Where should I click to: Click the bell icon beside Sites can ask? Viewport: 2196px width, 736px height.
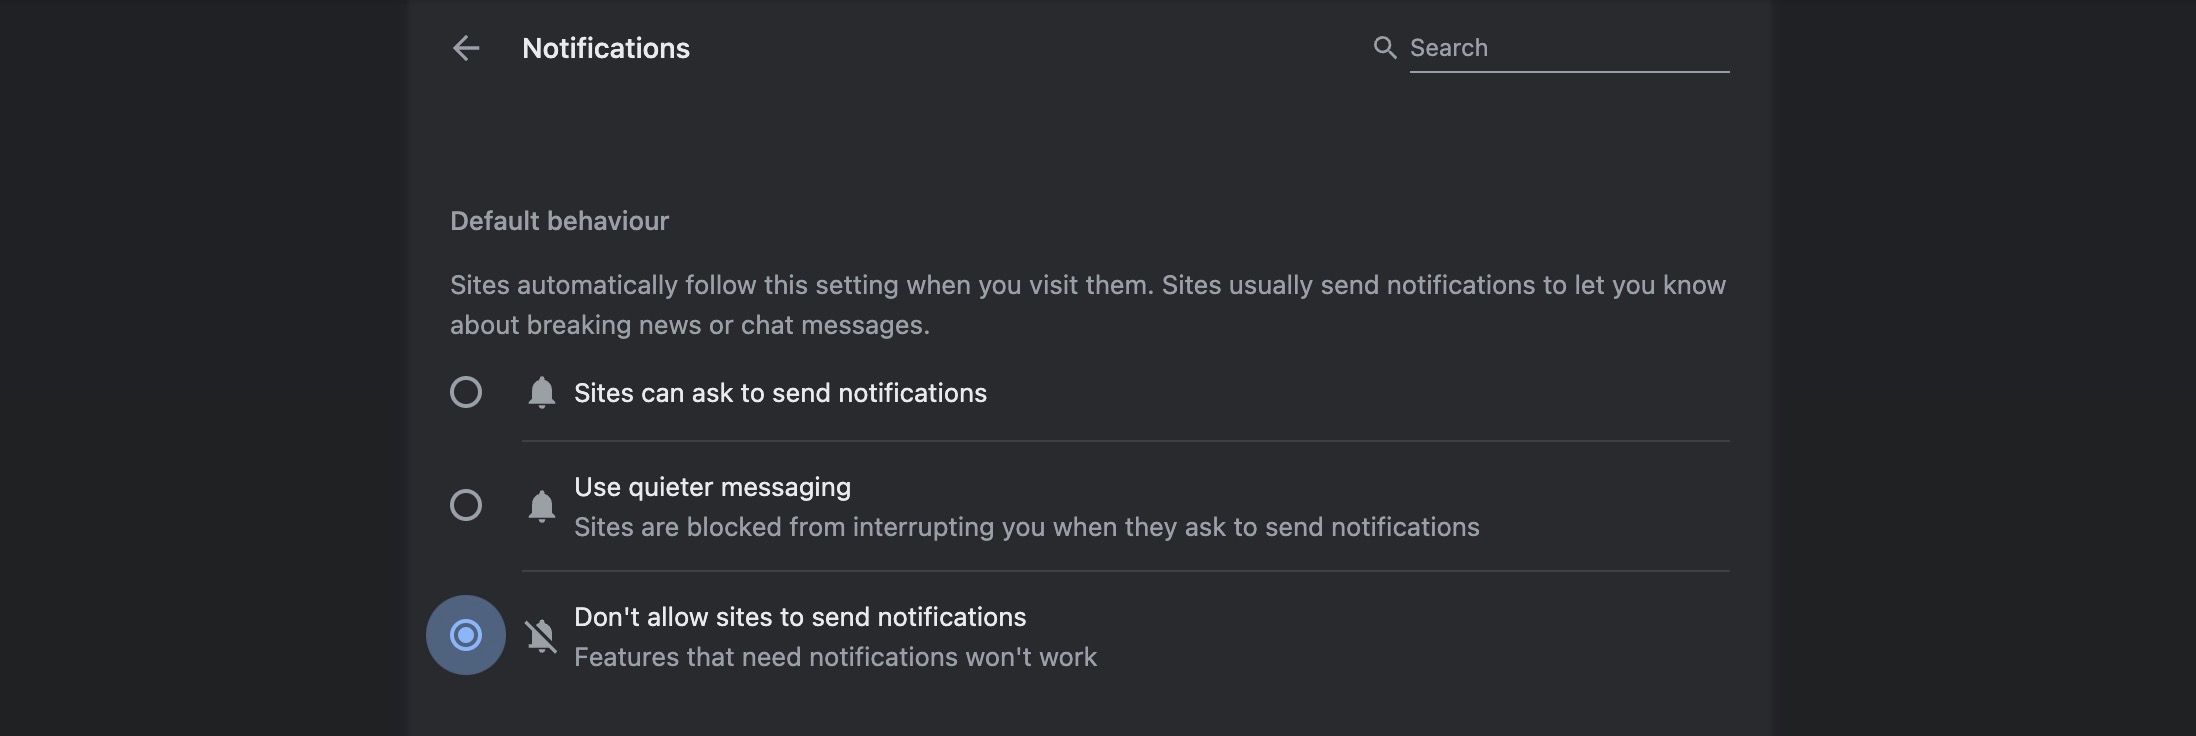pyautogui.click(x=542, y=392)
